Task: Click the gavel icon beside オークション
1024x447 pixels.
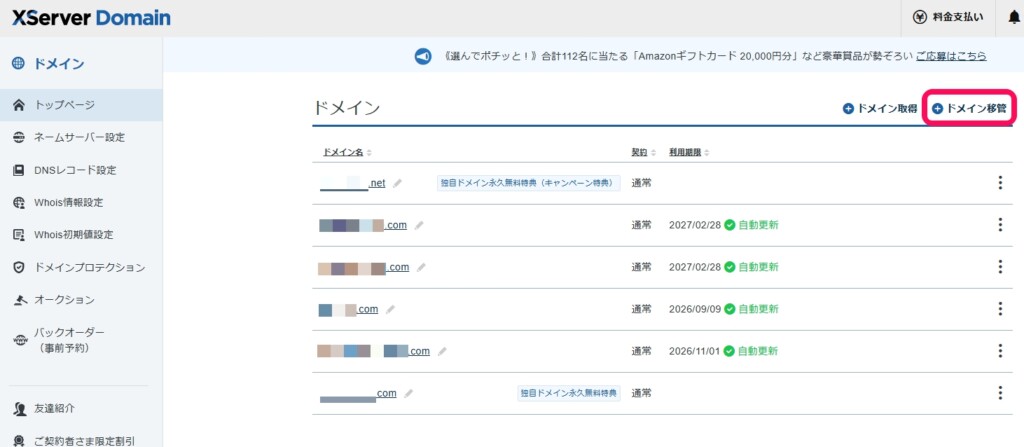Action: coord(19,300)
